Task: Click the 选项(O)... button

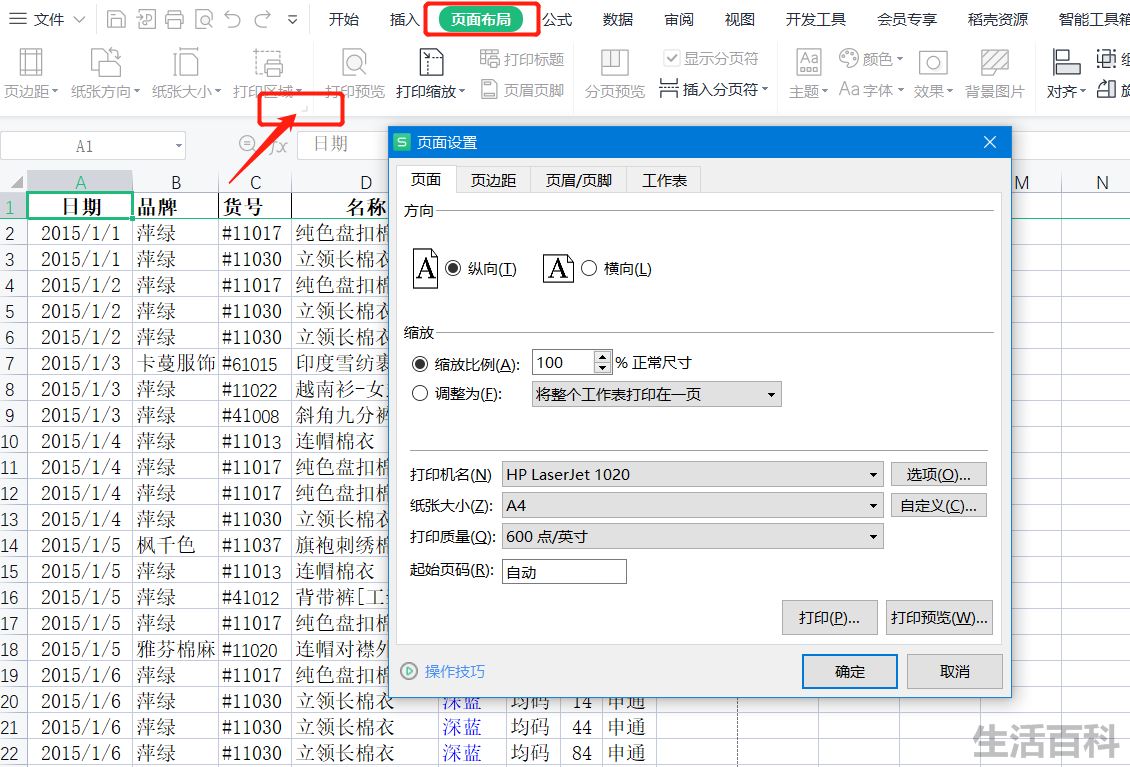Action: click(938, 474)
